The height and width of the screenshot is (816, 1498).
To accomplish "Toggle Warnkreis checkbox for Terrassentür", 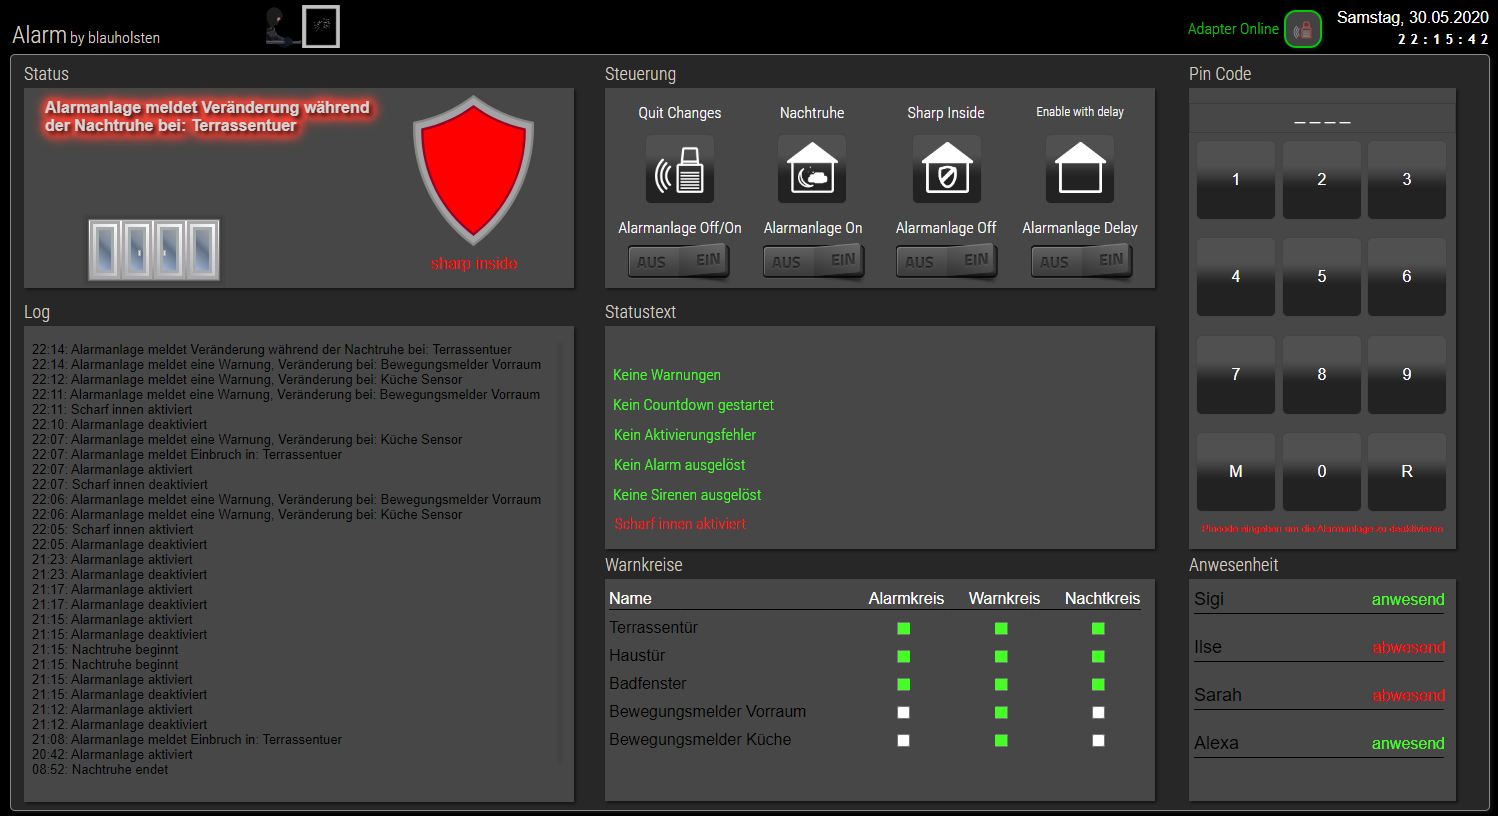I will click(x=1001, y=629).
